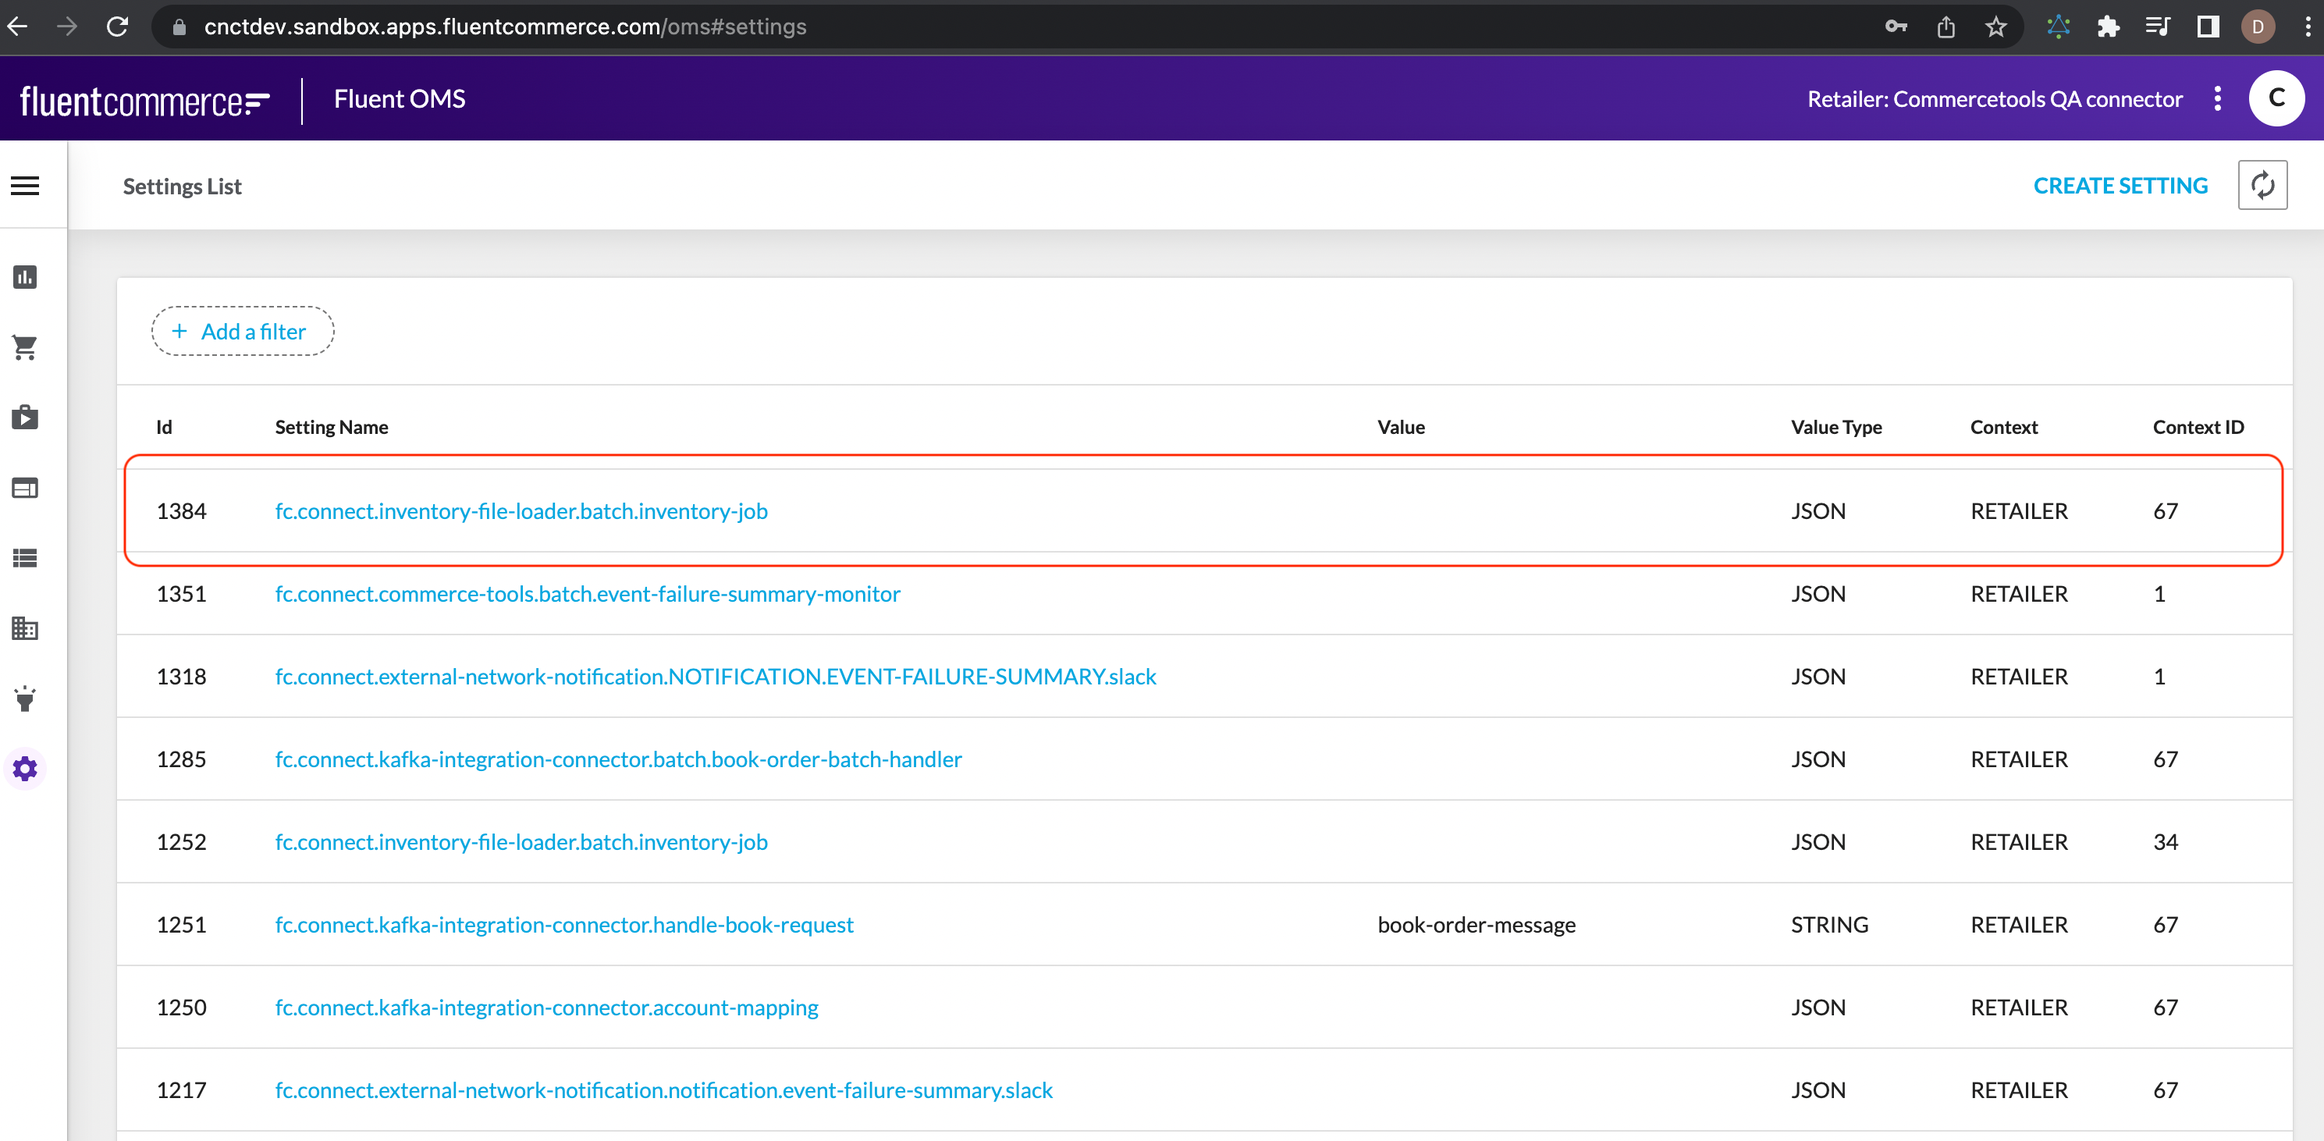Click the fulfilment bag sidebar icon

point(25,417)
